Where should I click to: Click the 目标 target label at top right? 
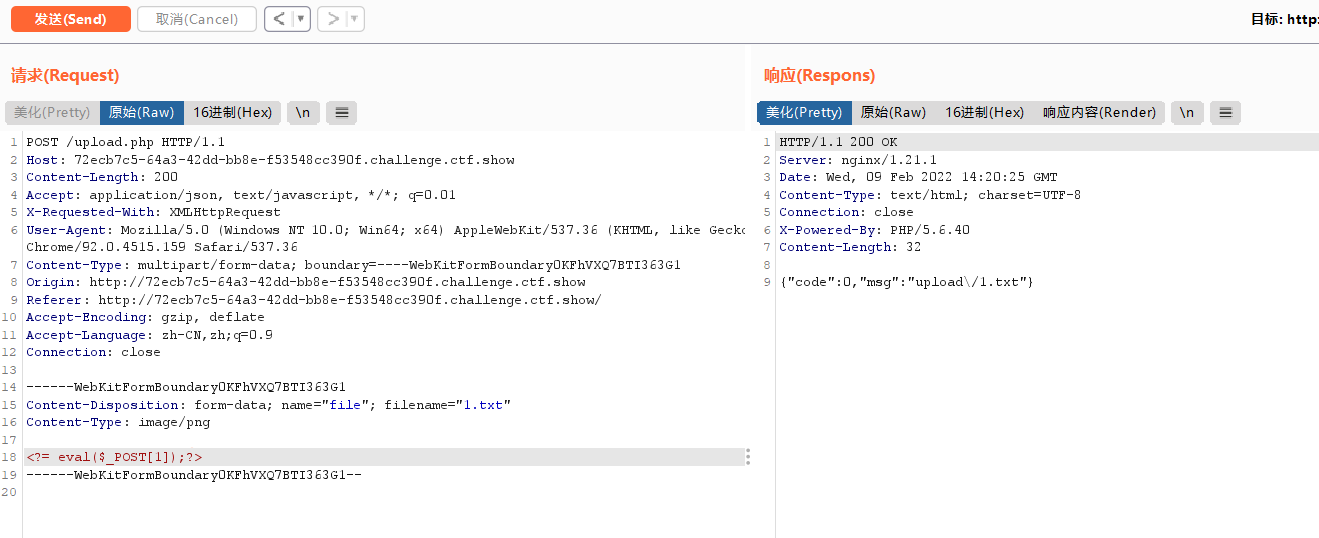[1284, 19]
